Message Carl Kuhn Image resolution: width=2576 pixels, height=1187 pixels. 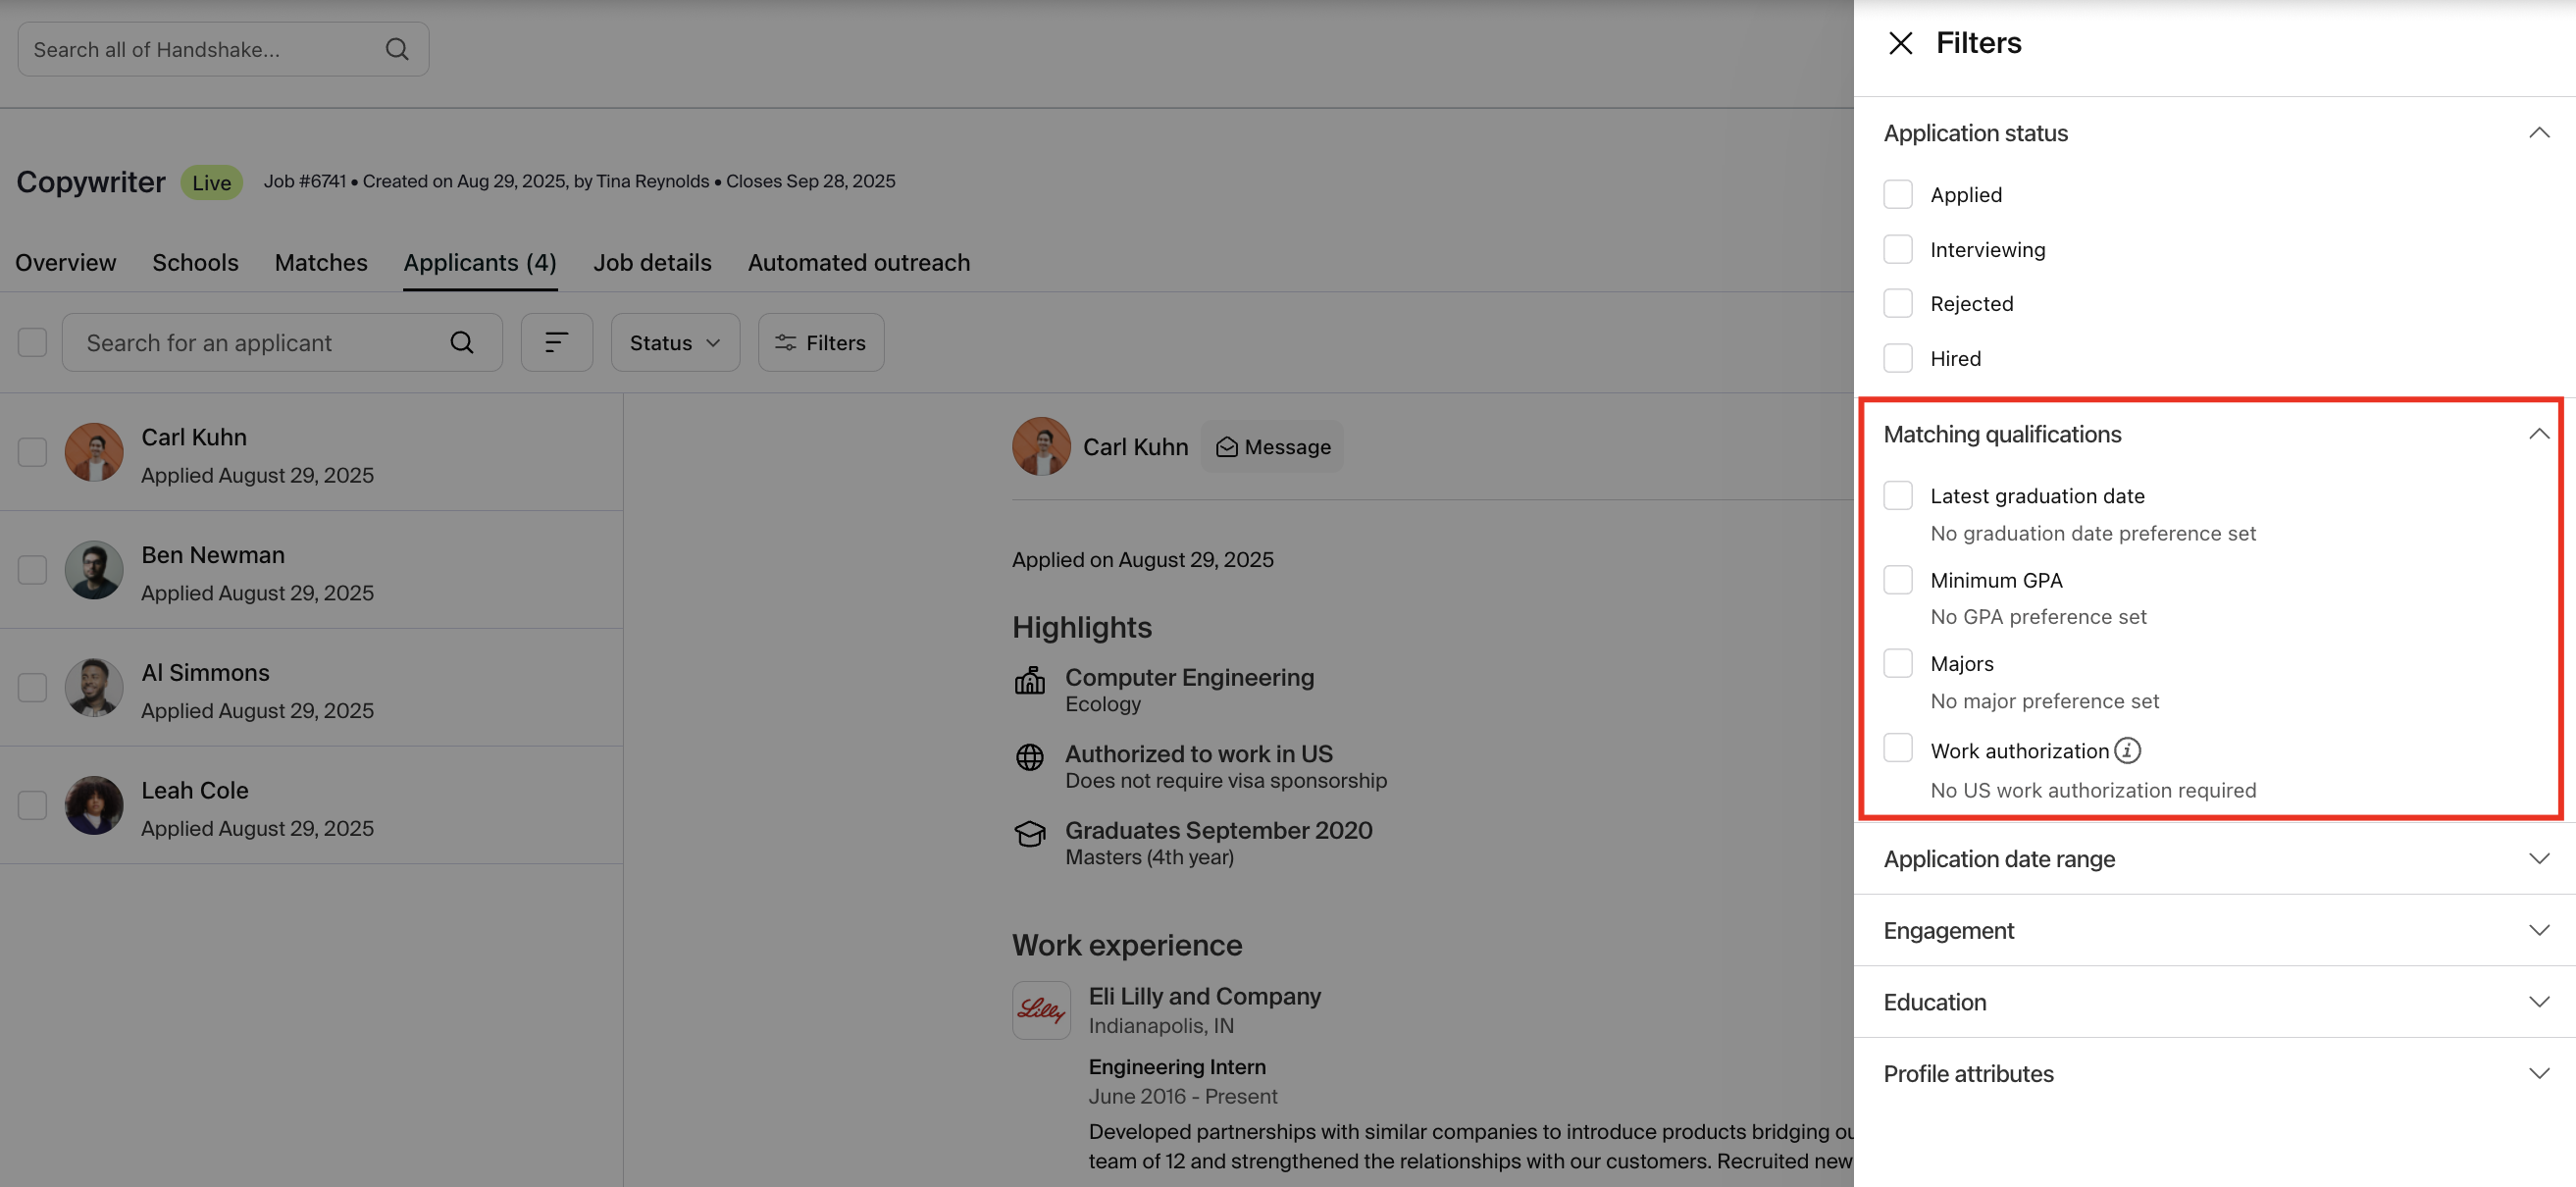1272,446
